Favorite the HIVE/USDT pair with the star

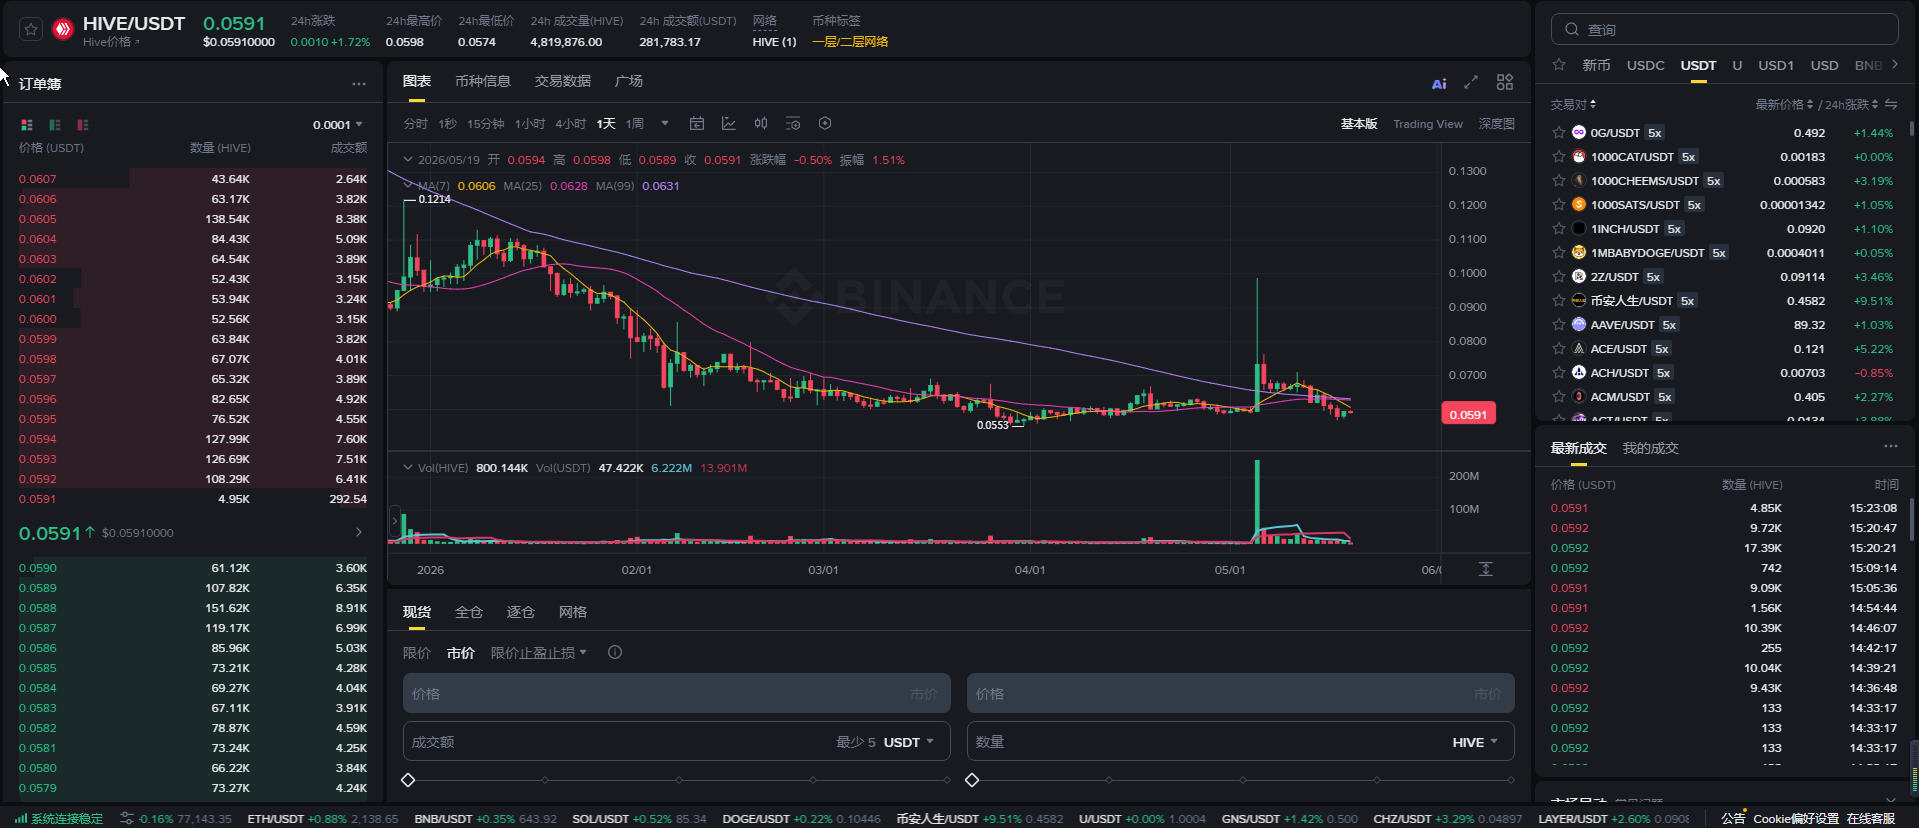31,30
